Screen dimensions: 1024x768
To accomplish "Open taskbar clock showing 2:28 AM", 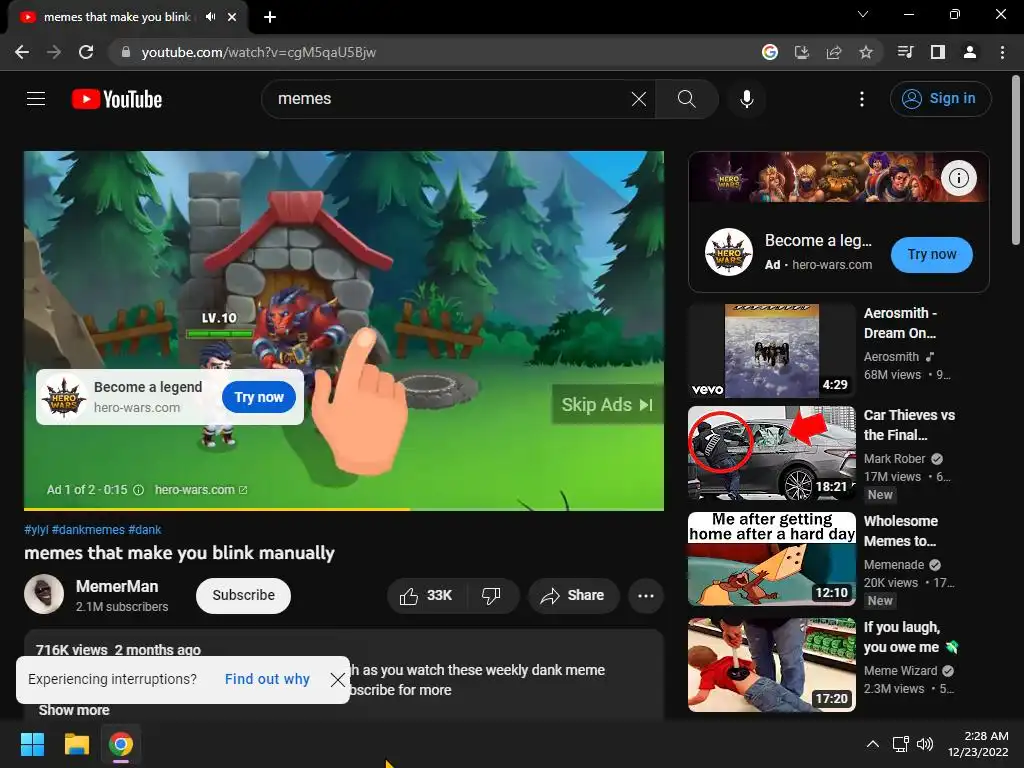I will [x=978, y=744].
